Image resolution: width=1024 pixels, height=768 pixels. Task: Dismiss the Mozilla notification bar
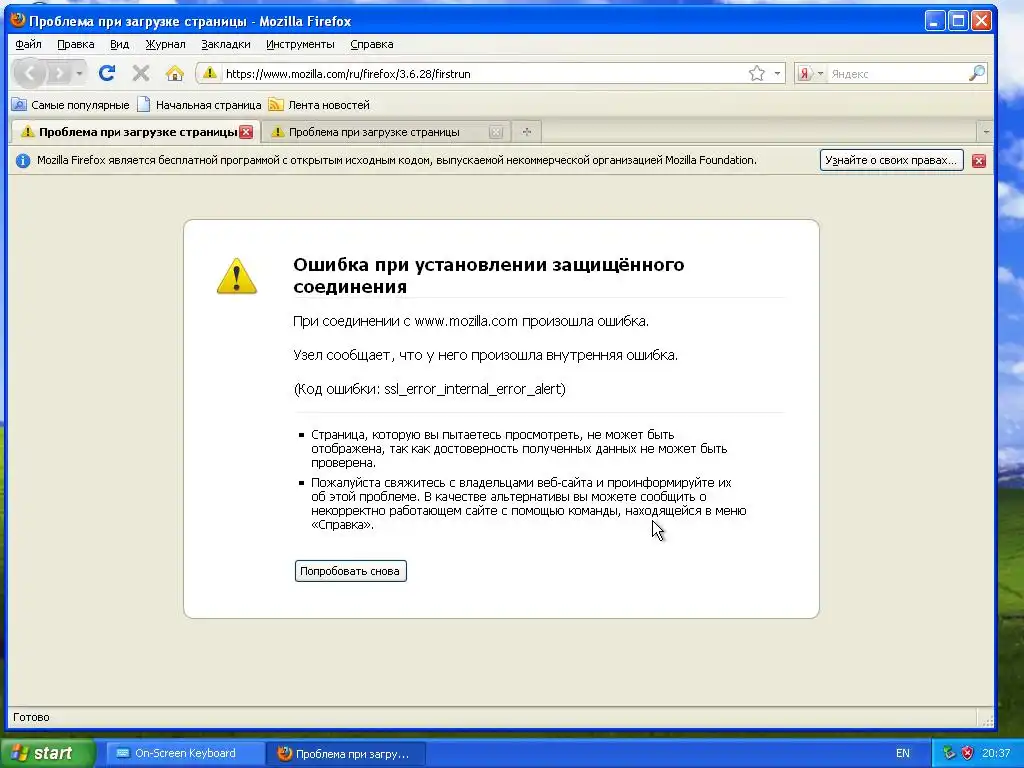coord(979,161)
